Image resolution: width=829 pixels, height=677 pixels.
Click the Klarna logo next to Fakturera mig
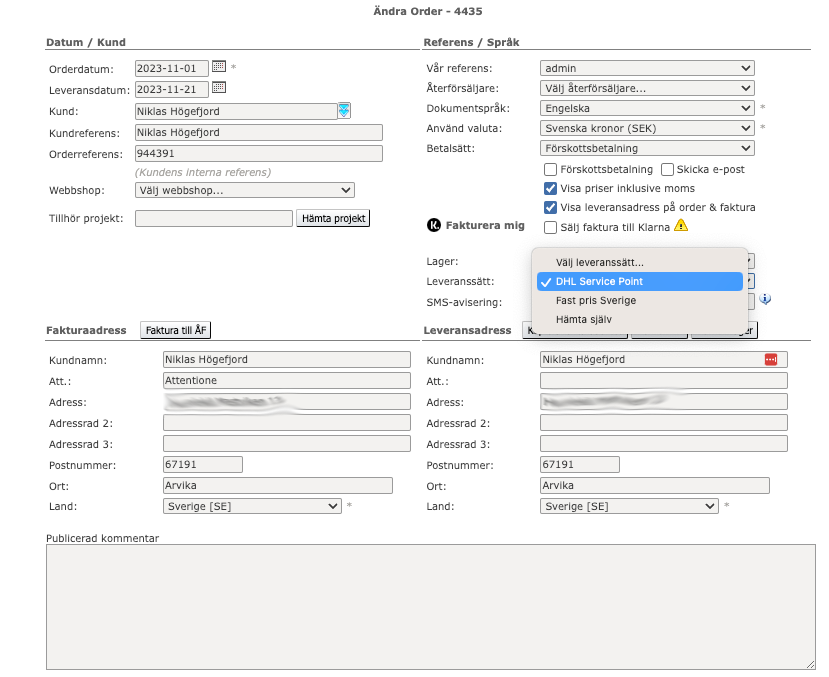(433, 225)
